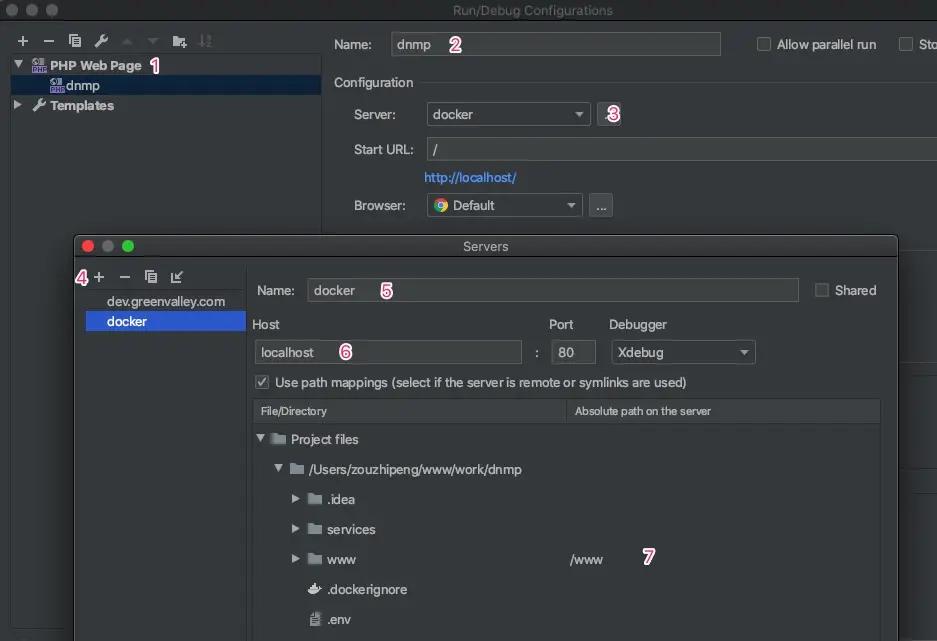
Task: Copy configuration icon in Run/Debug toolbar
Action: (x=75, y=41)
